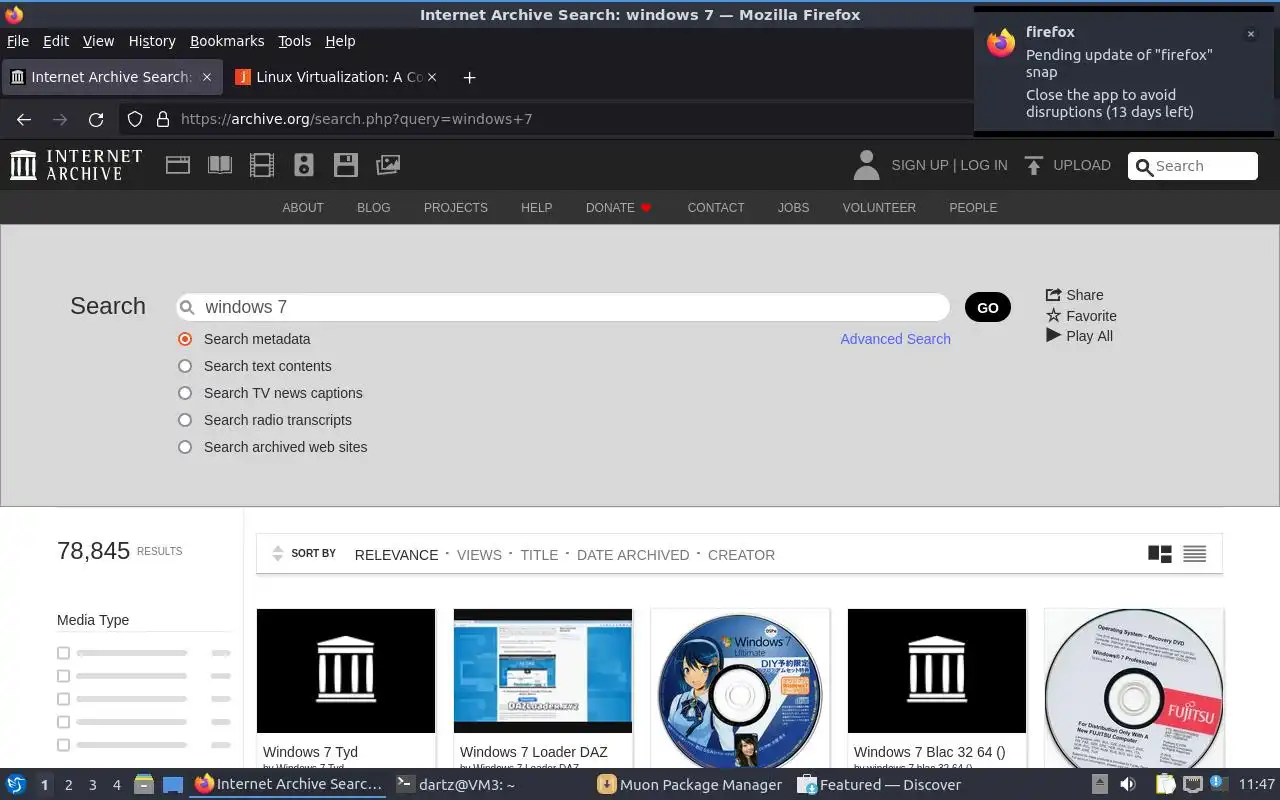The image size is (1280, 800).
Task: Open the VOLUNTEER link
Action: click(x=879, y=208)
